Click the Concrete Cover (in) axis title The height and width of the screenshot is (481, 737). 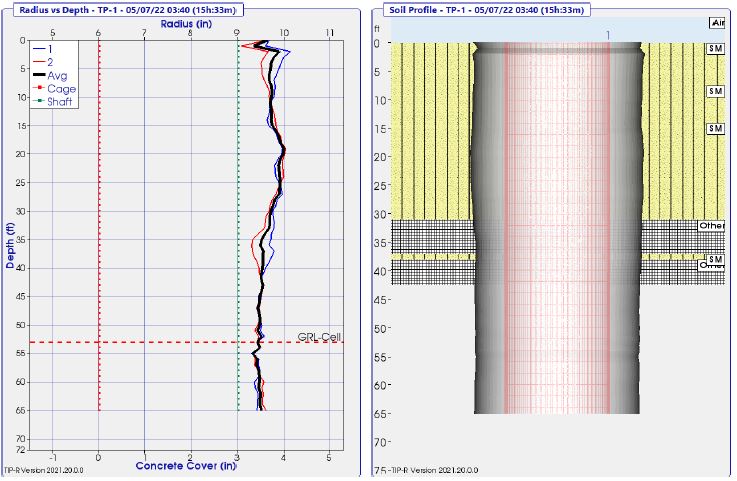click(188, 466)
